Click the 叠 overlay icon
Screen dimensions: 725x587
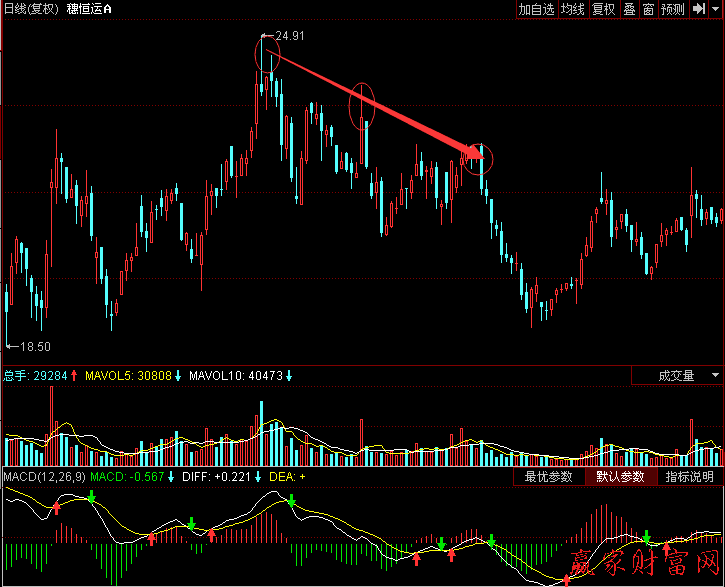[629, 9]
